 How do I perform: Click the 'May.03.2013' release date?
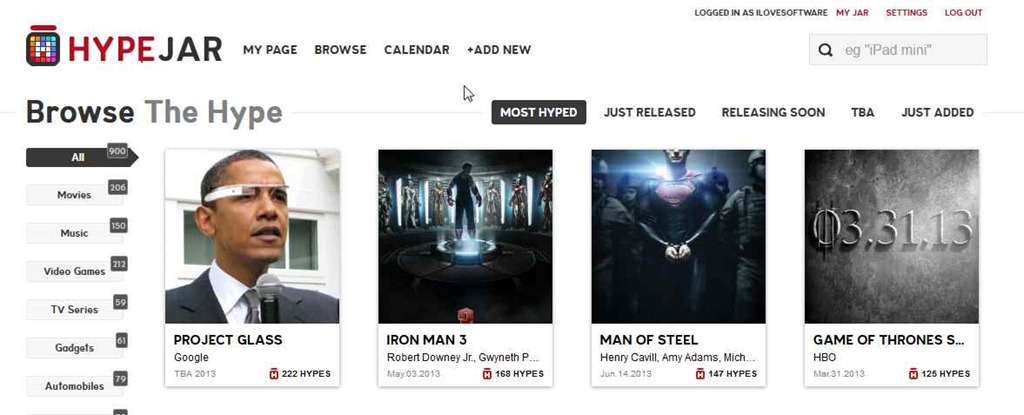pyautogui.click(x=413, y=374)
